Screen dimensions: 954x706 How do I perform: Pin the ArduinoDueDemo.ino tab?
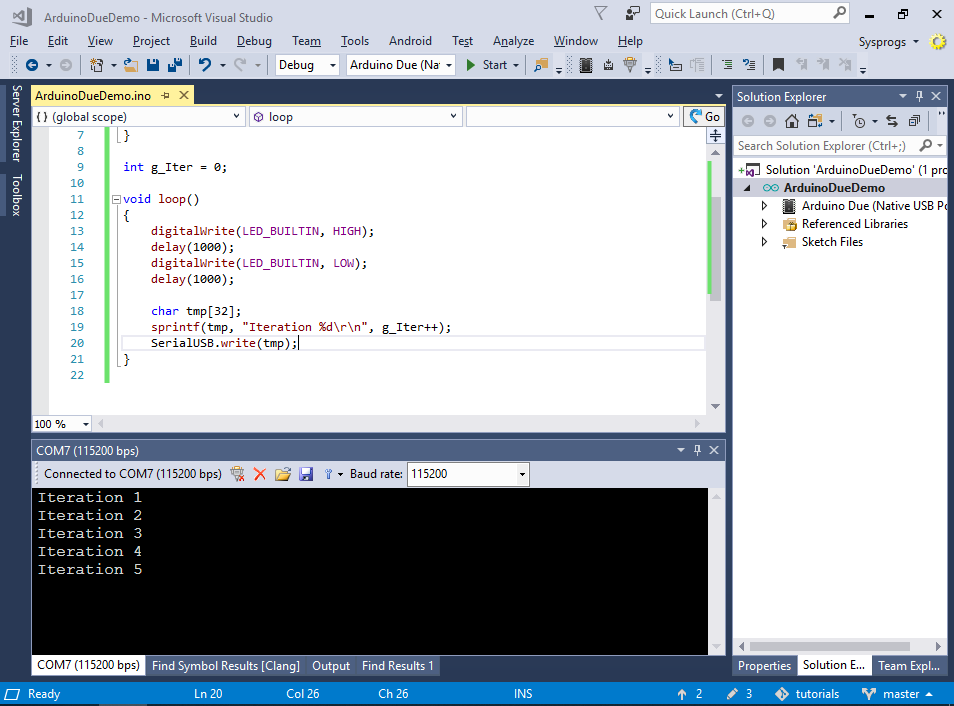click(x=165, y=96)
